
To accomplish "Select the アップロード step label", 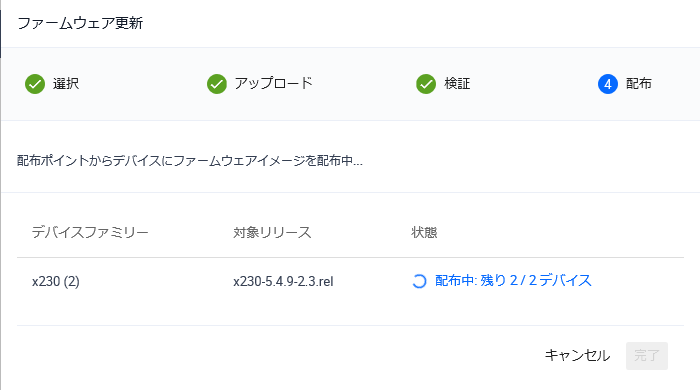I will (x=274, y=83).
